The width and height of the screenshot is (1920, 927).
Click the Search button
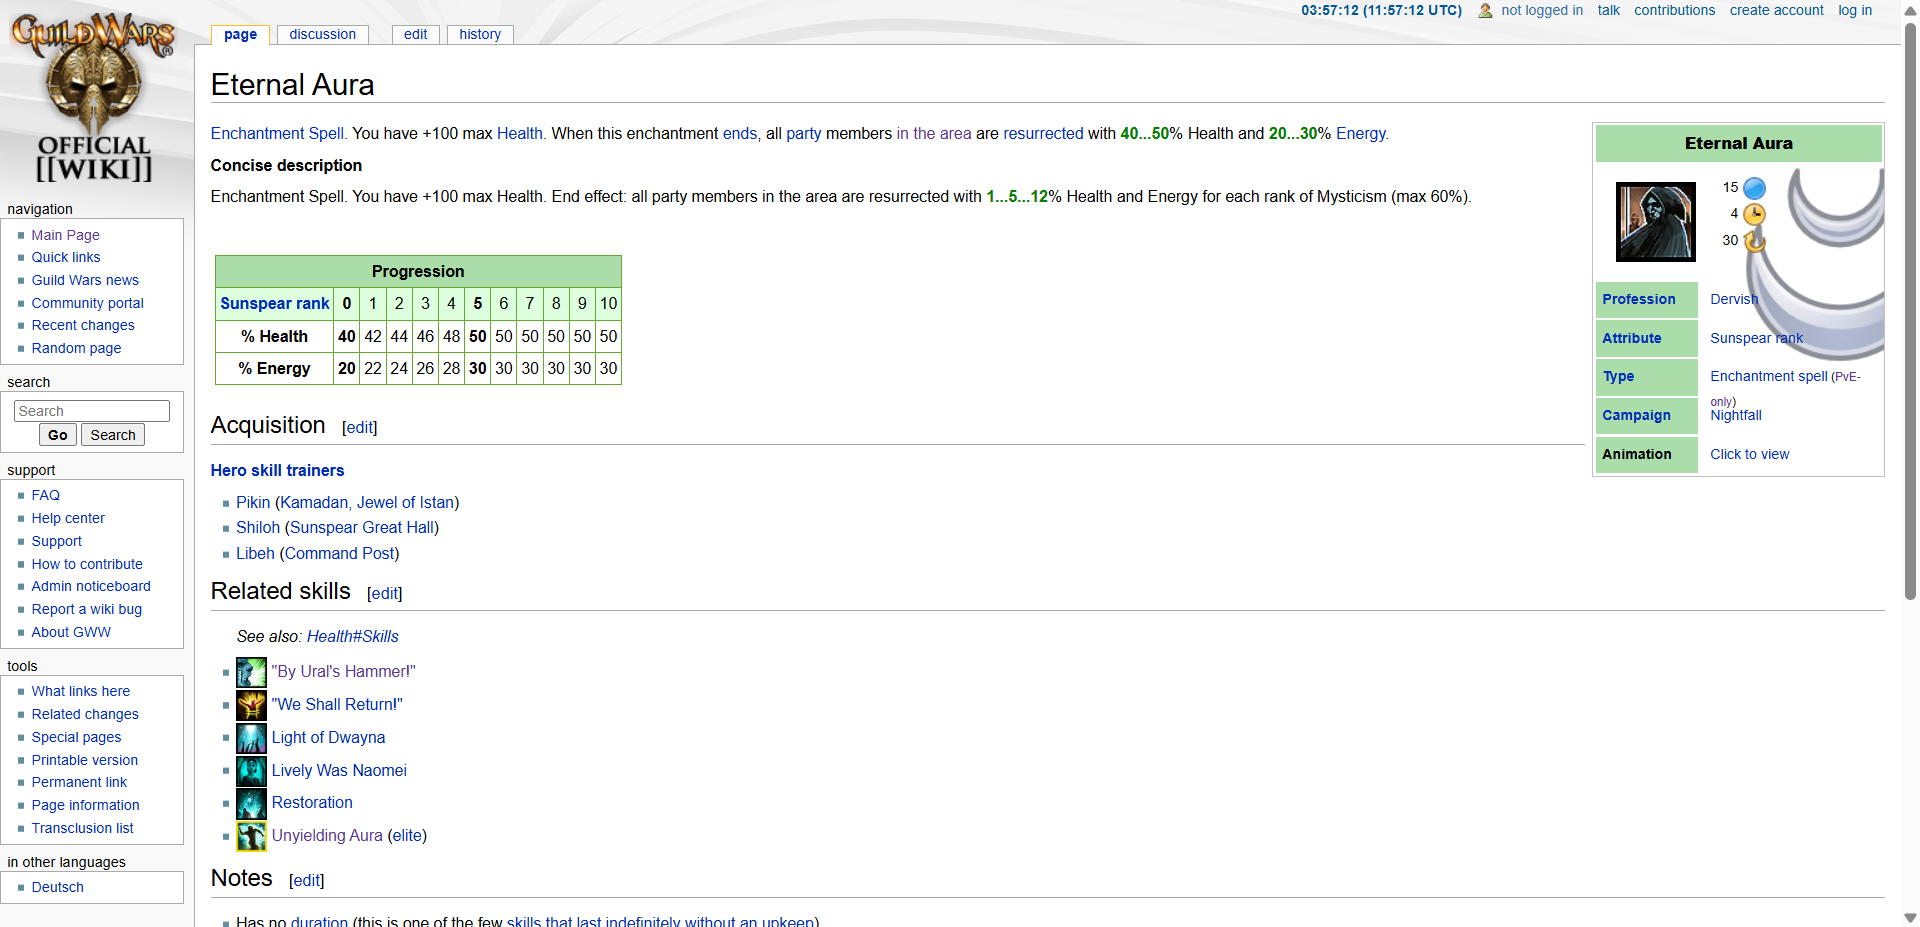[x=113, y=435]
